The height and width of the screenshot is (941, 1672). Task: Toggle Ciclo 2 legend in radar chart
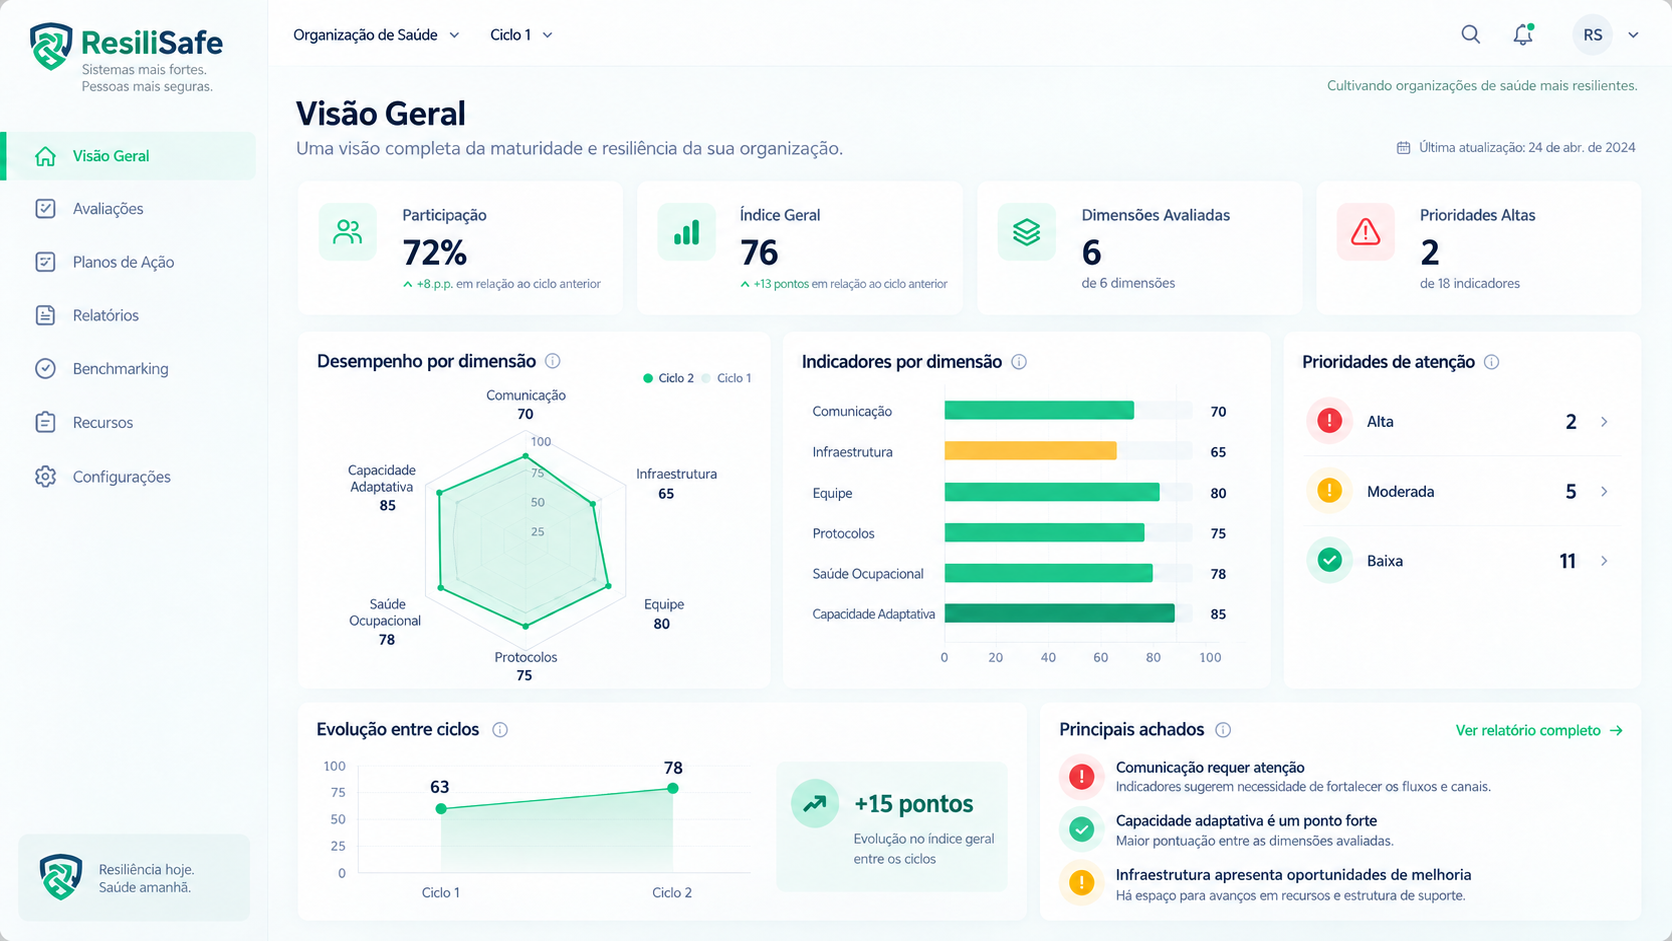(x=669, y=378)
